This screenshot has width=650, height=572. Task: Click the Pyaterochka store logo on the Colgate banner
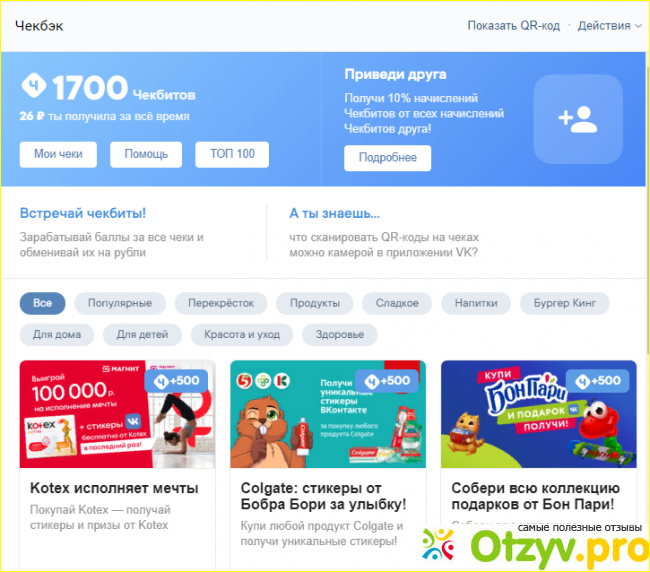[245, 381]
